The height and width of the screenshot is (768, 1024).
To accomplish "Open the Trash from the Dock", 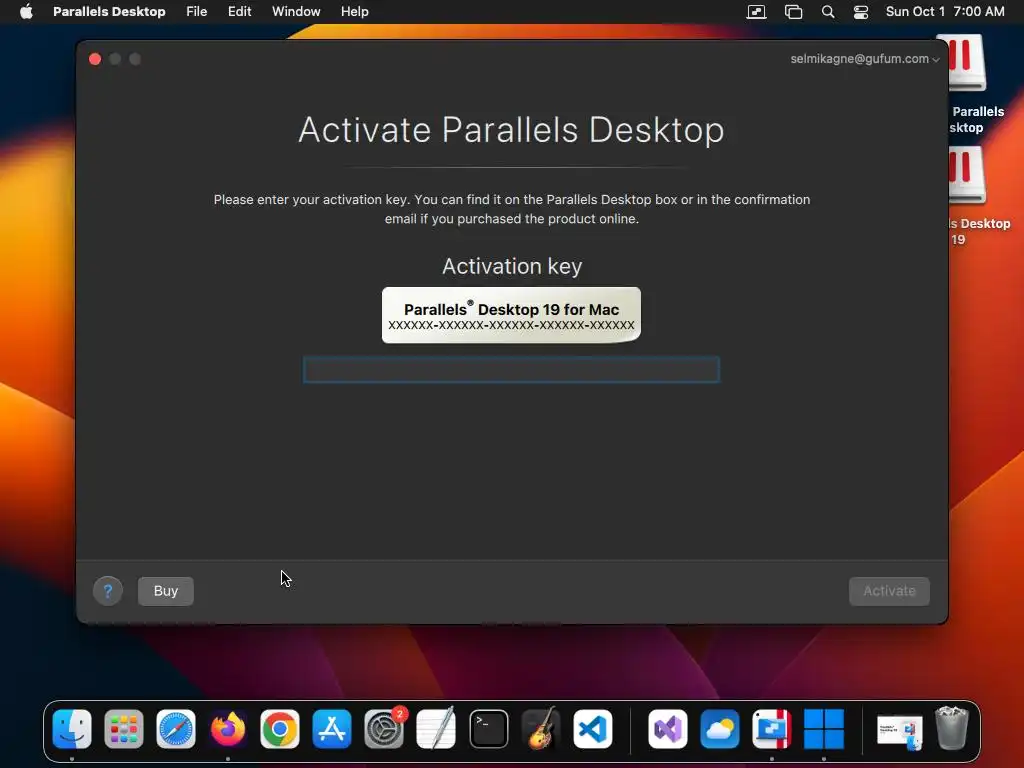I will 952,729.
